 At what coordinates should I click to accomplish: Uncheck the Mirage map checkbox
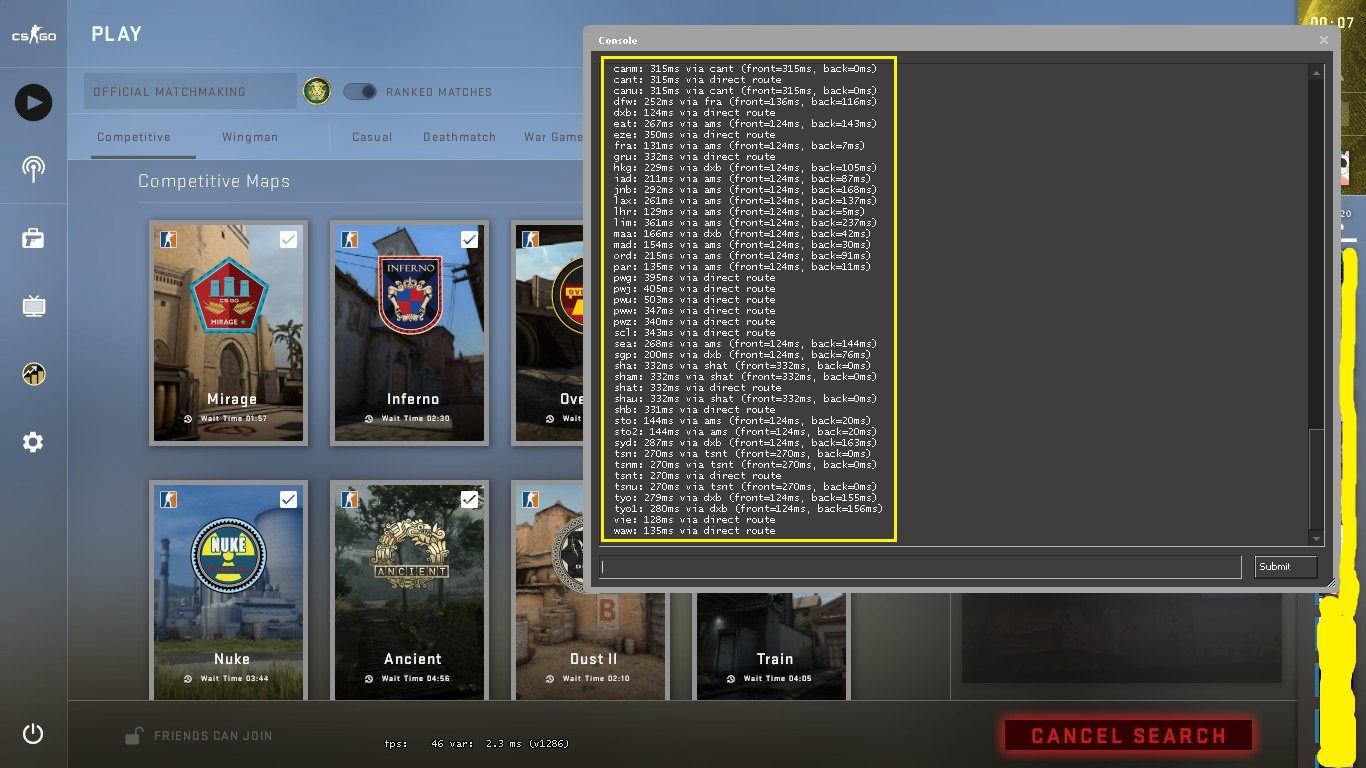pos(288,239)
